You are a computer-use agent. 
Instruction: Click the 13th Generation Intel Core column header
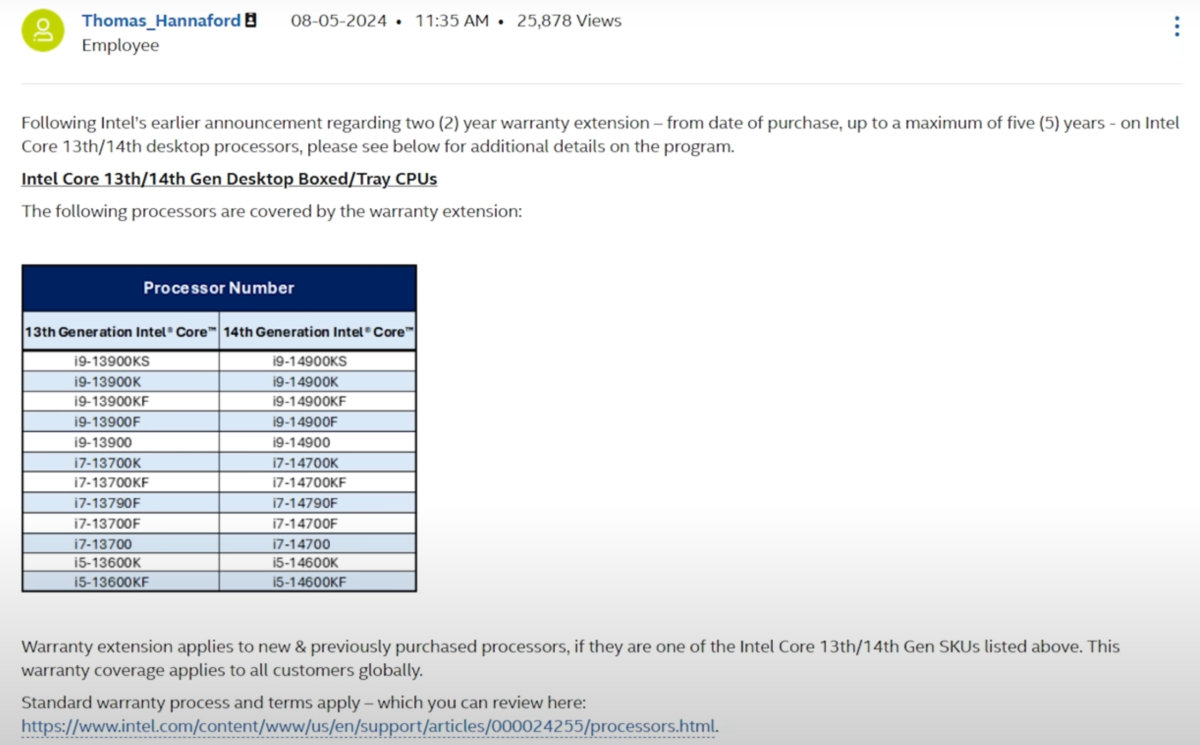tap(121, 331)
